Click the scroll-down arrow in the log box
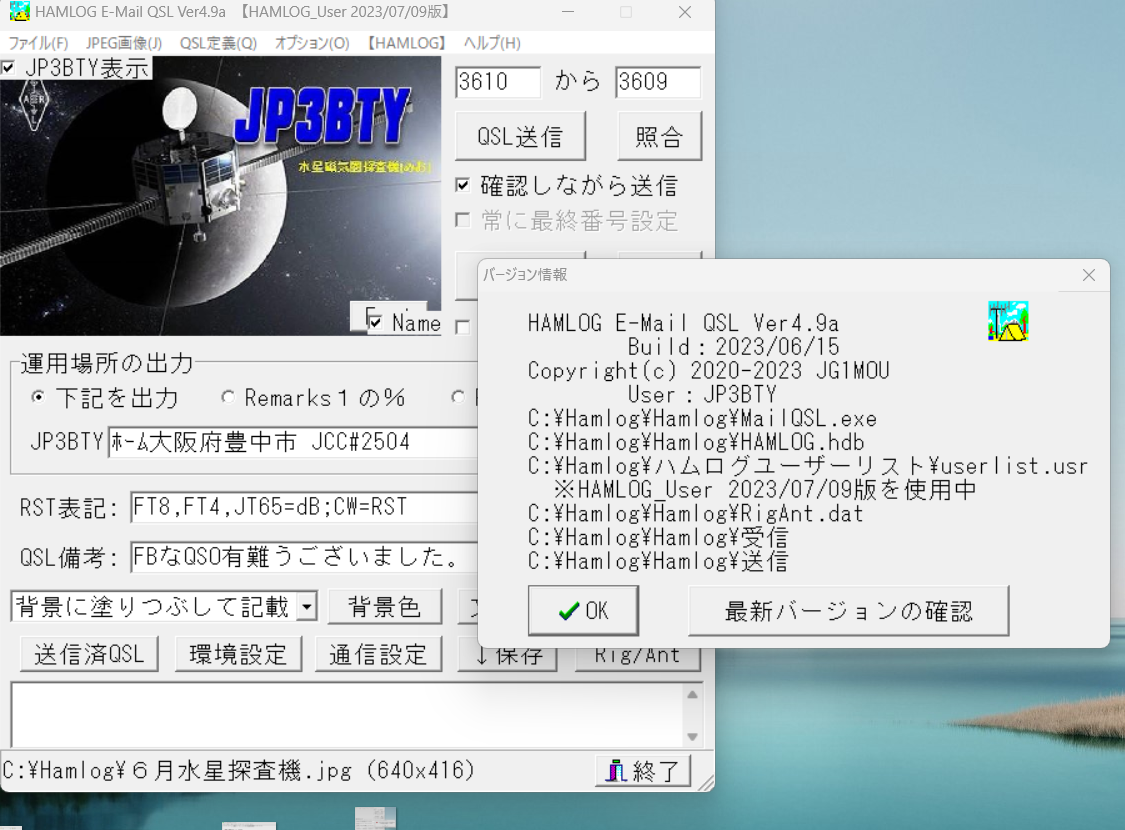Screen dimensions: 1125x830 click(692, 737)
